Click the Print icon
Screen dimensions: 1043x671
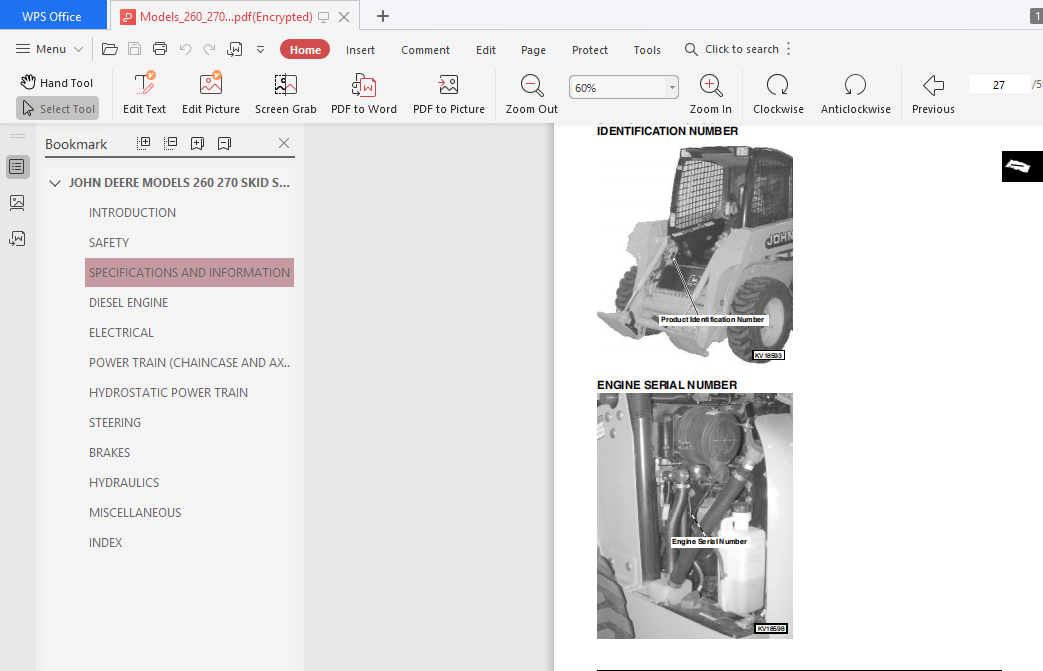pyautogui.click(x=160, y=49)
